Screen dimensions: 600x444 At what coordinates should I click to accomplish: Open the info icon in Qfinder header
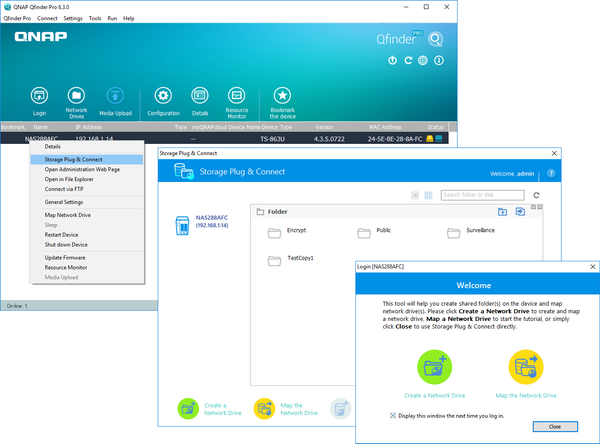[x=439, y=60]
